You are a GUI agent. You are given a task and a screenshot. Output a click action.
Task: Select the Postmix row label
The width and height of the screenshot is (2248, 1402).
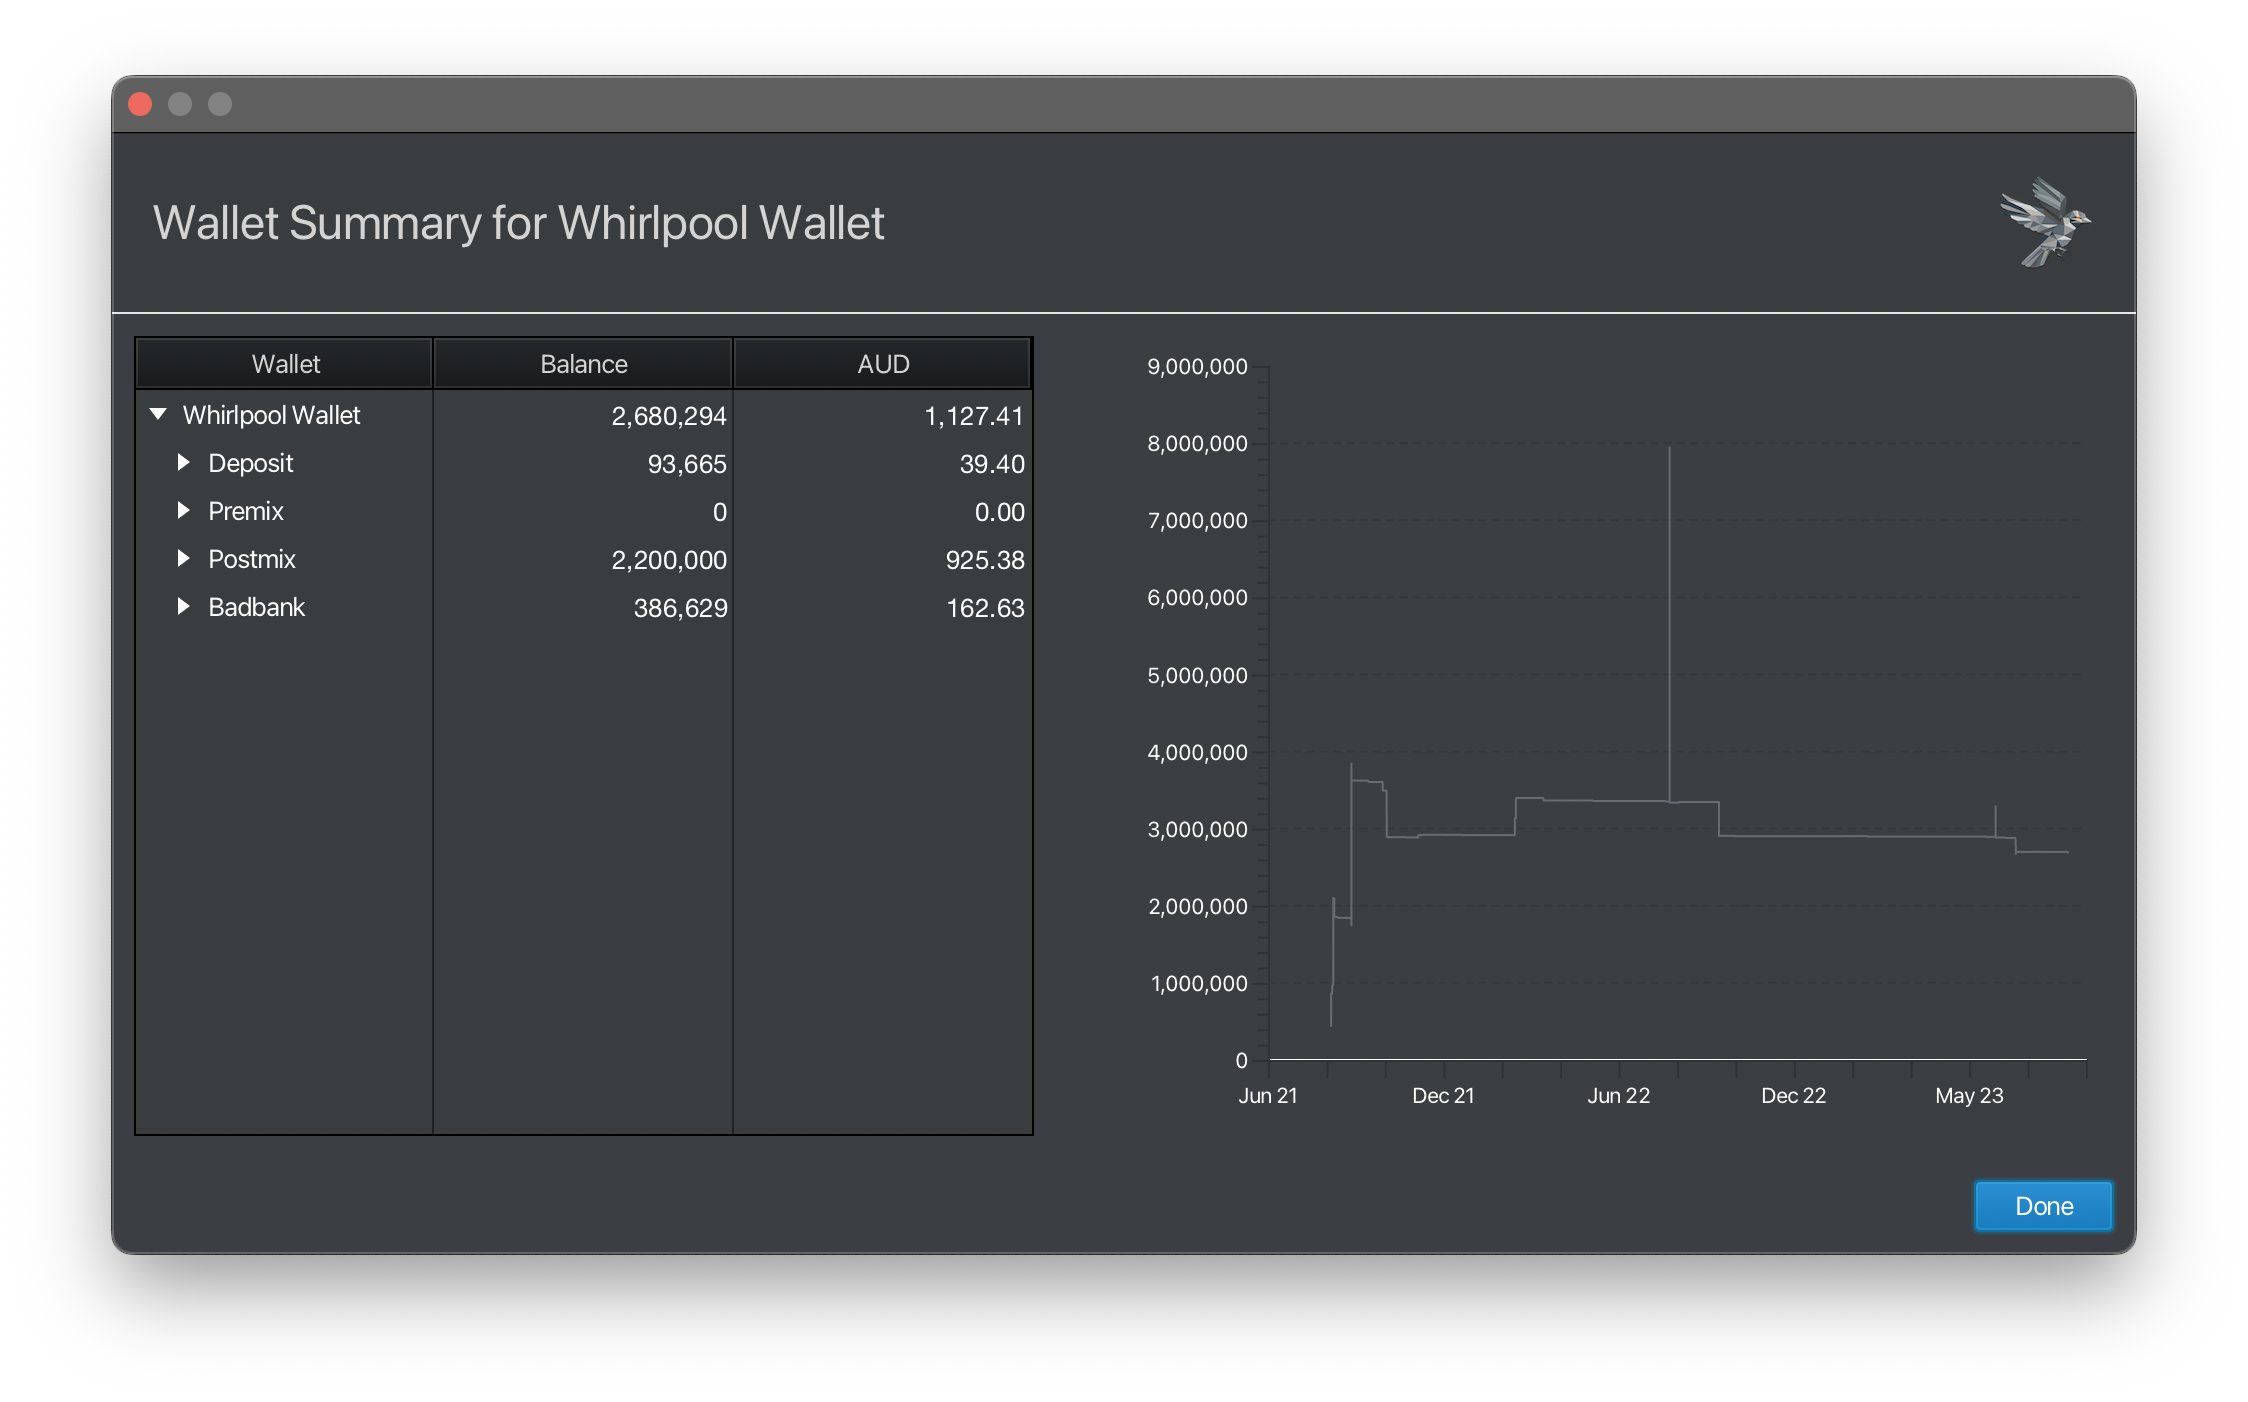(252, 559)
